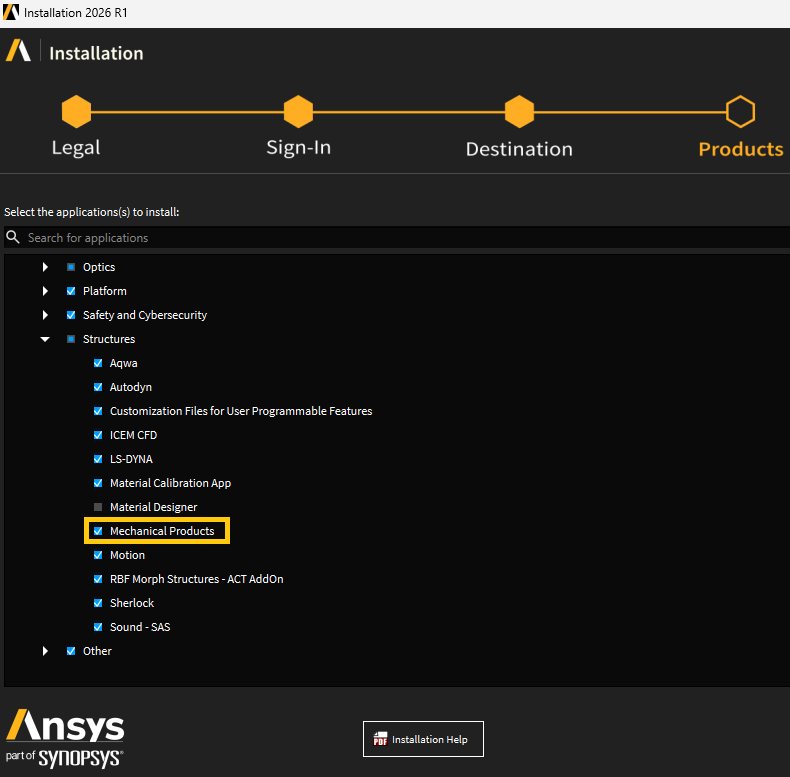This screenshot has height=777, width=790.
Task: Select the Motion row text
Action: [x=127, y=555]
